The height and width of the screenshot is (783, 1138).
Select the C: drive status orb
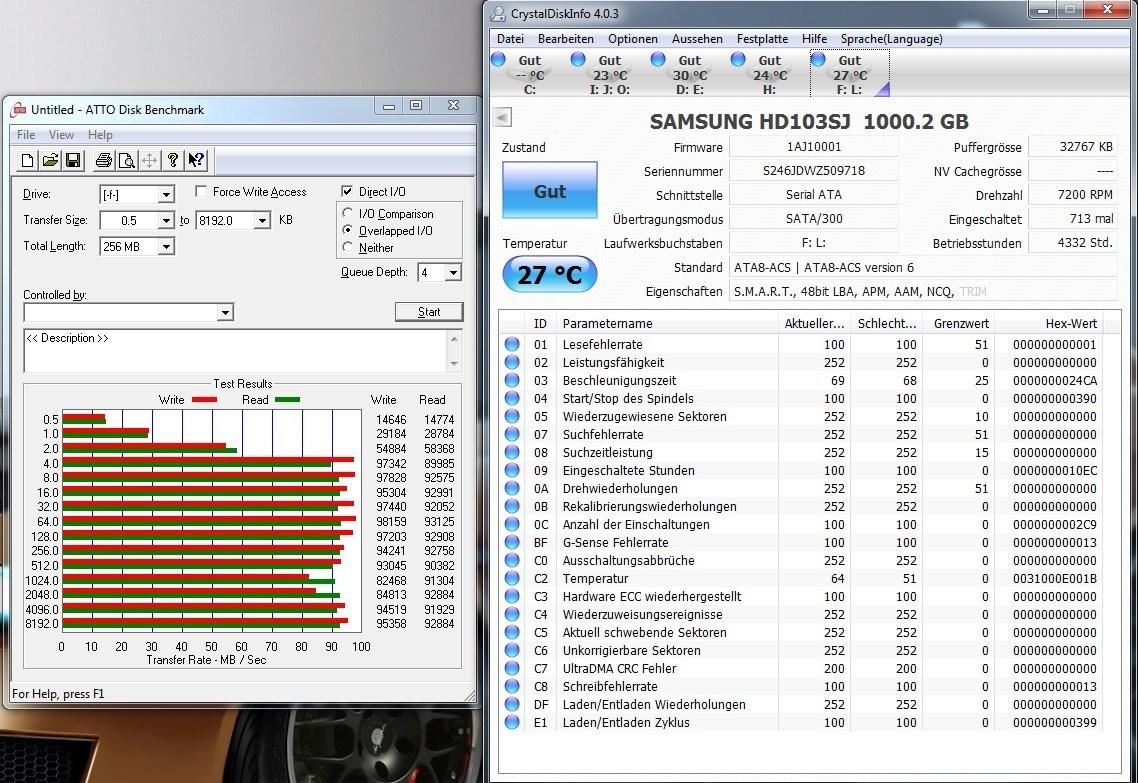click(x=499, y=60)
